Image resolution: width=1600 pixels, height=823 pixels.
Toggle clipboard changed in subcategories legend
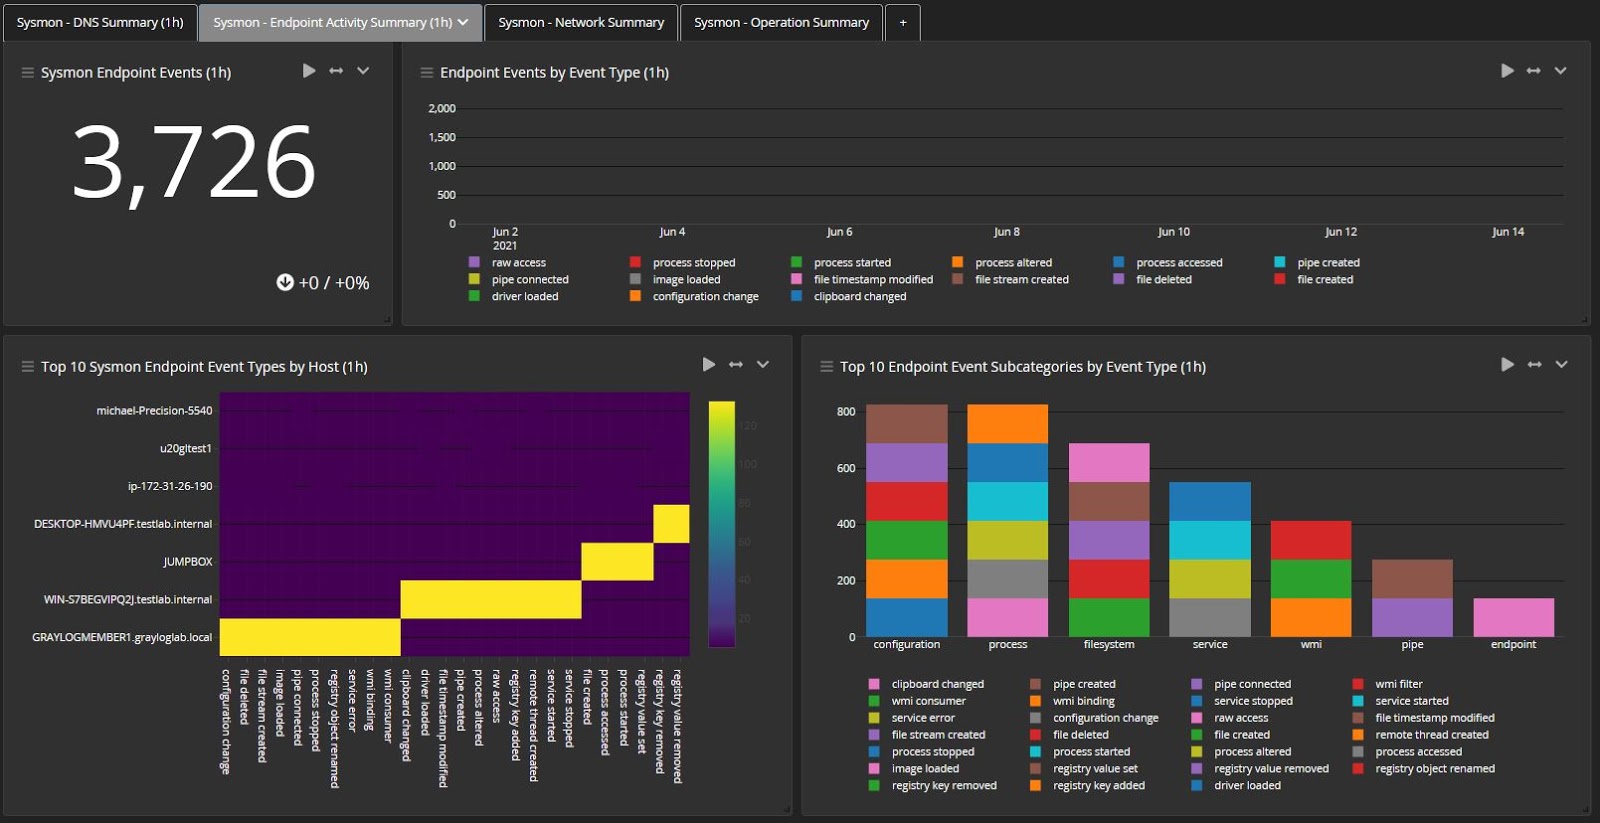coord(937,685)
